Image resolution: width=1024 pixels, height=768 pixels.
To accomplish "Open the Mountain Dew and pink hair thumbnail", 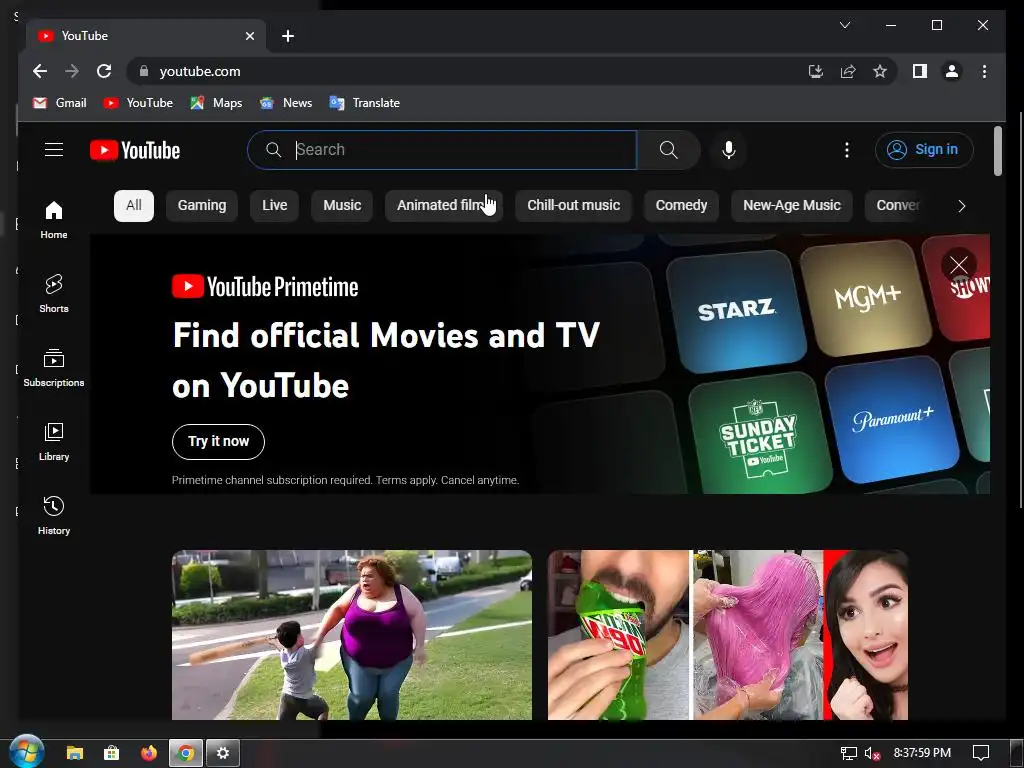I will (728, 635).
